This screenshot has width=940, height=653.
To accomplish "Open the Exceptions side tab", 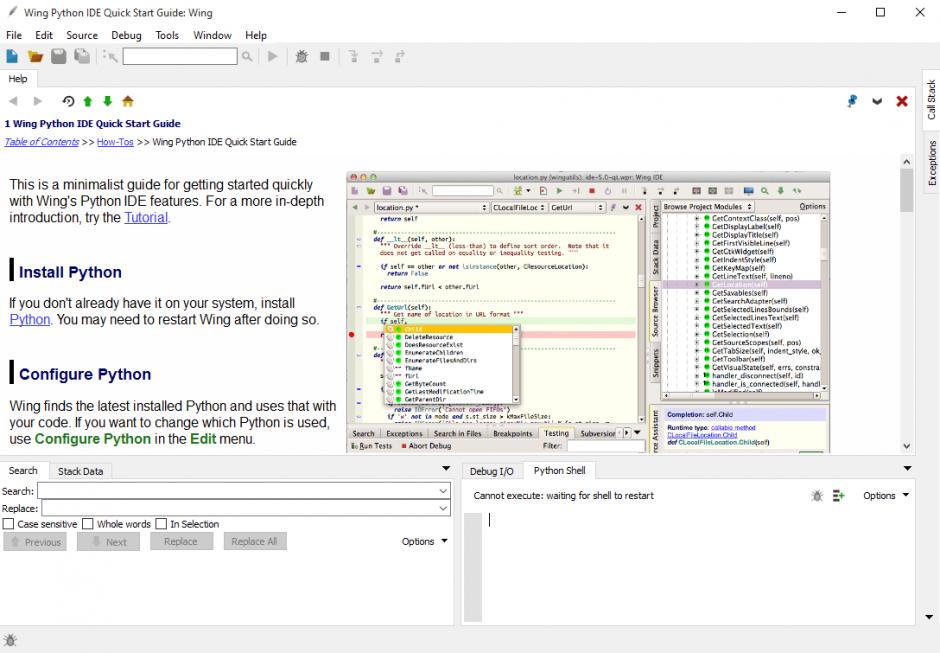I will pos(932,163).
